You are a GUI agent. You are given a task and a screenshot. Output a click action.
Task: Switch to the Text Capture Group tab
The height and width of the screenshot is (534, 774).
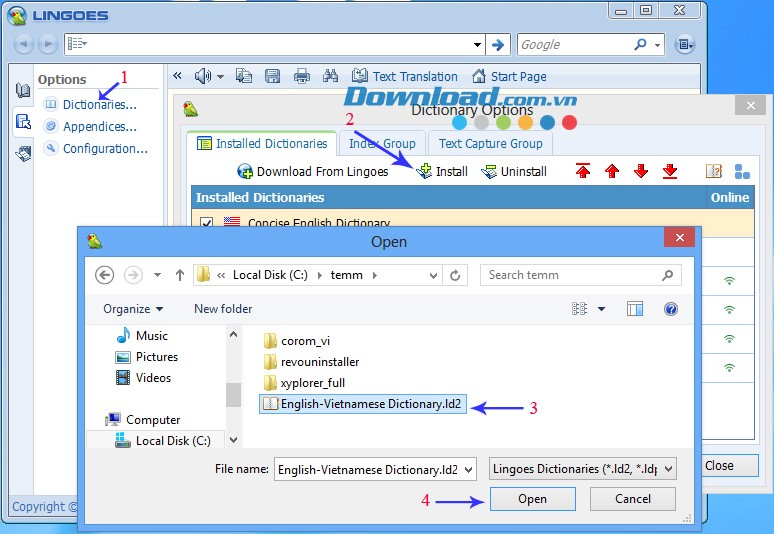490,143
